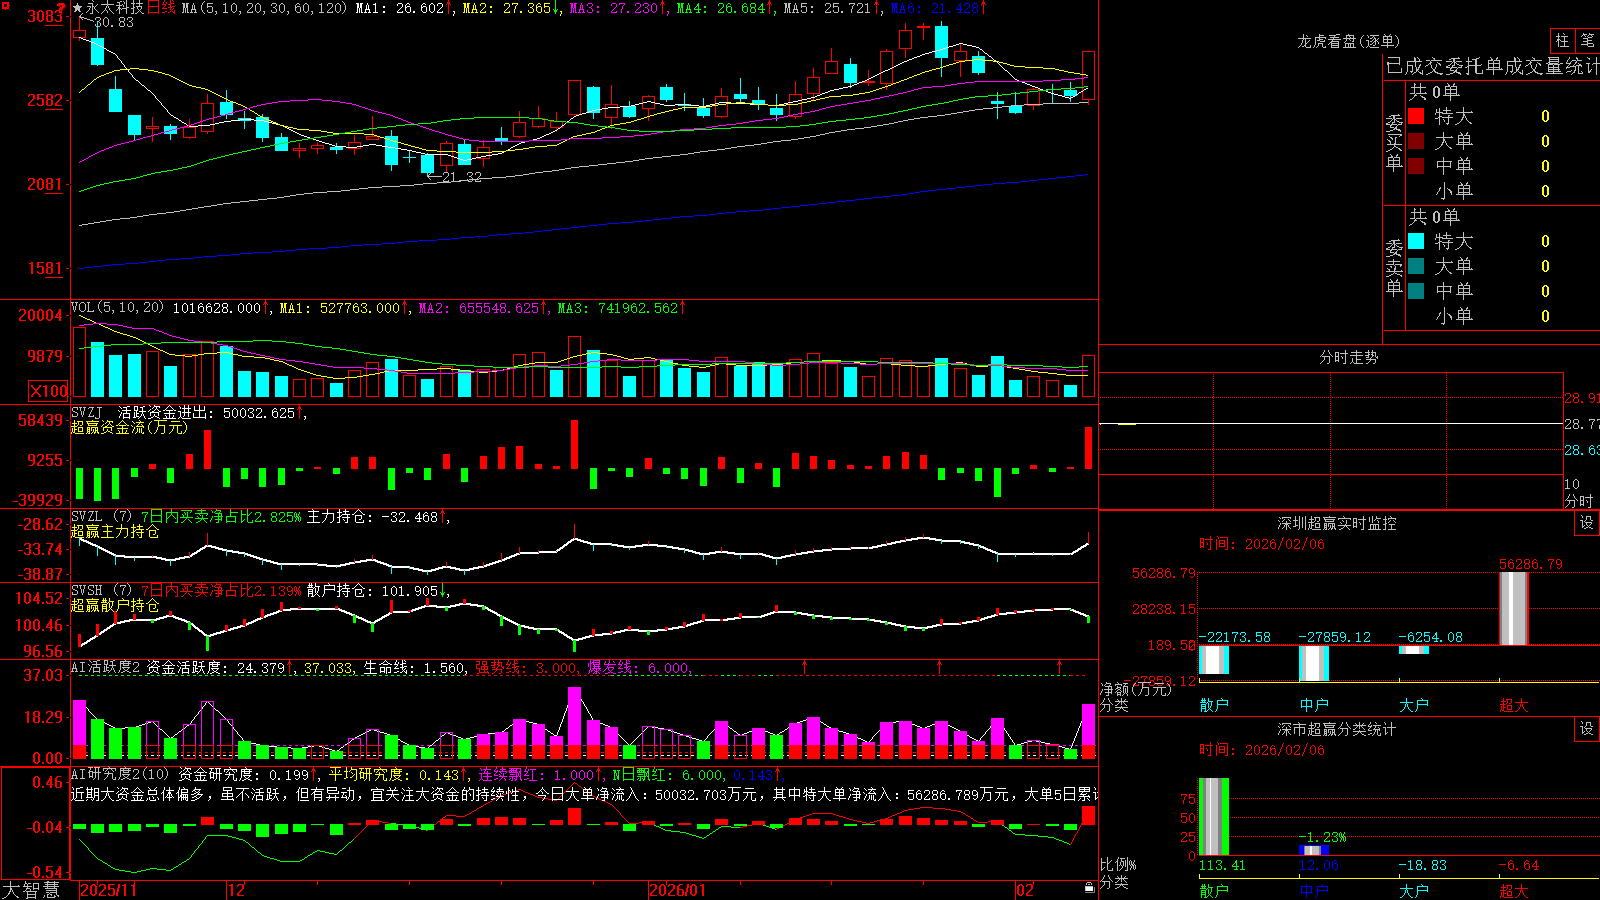
Task: Click the 近期大资金总体偏多 analysis text
Action: 138,794
